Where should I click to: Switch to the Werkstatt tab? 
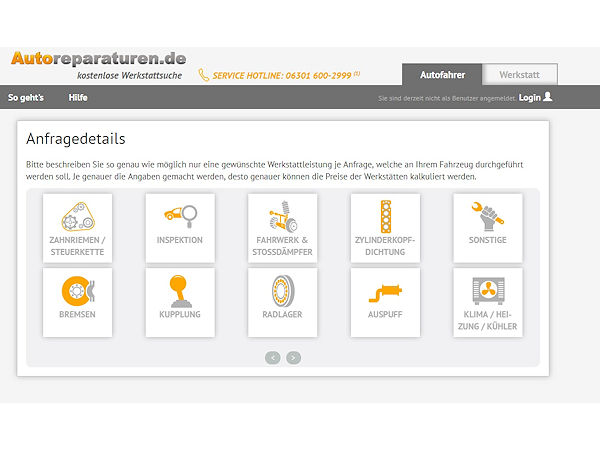click(520, 75)
